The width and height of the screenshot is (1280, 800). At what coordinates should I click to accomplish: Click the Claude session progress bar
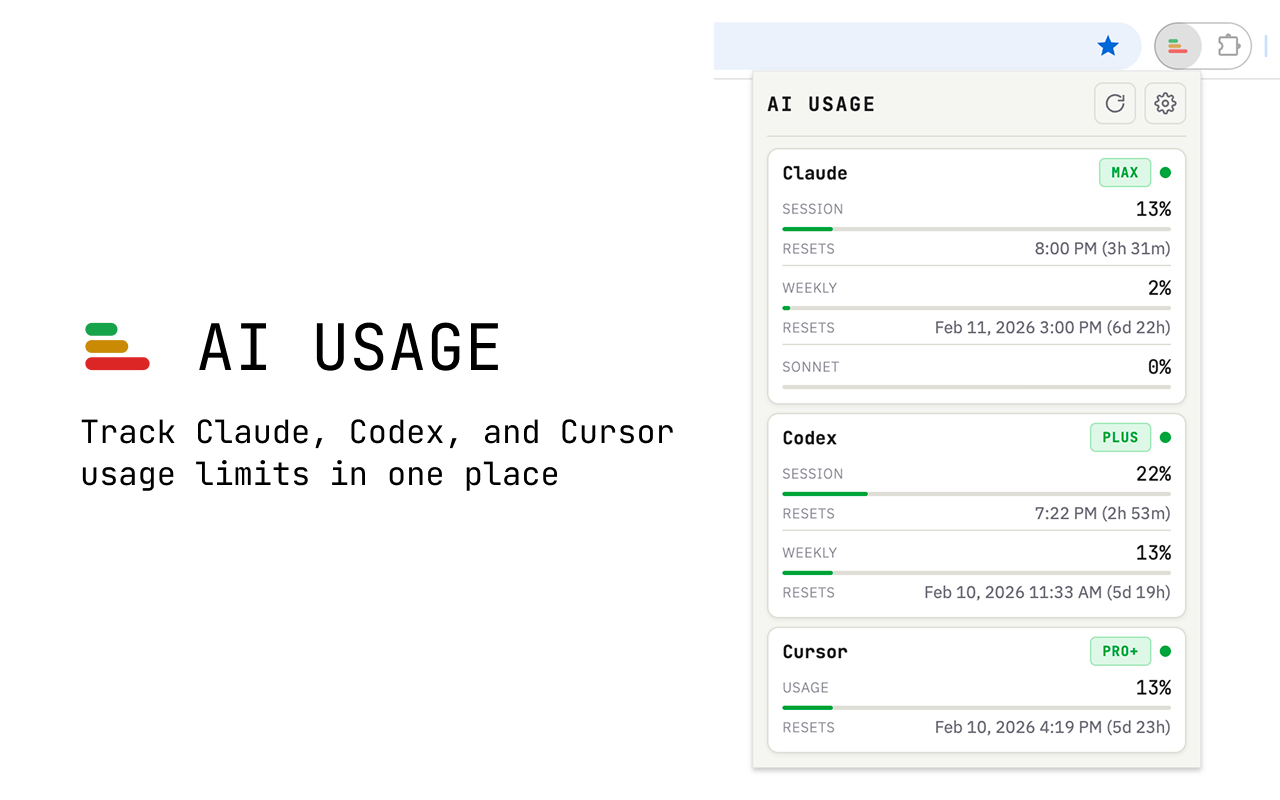tap(976, 229)
